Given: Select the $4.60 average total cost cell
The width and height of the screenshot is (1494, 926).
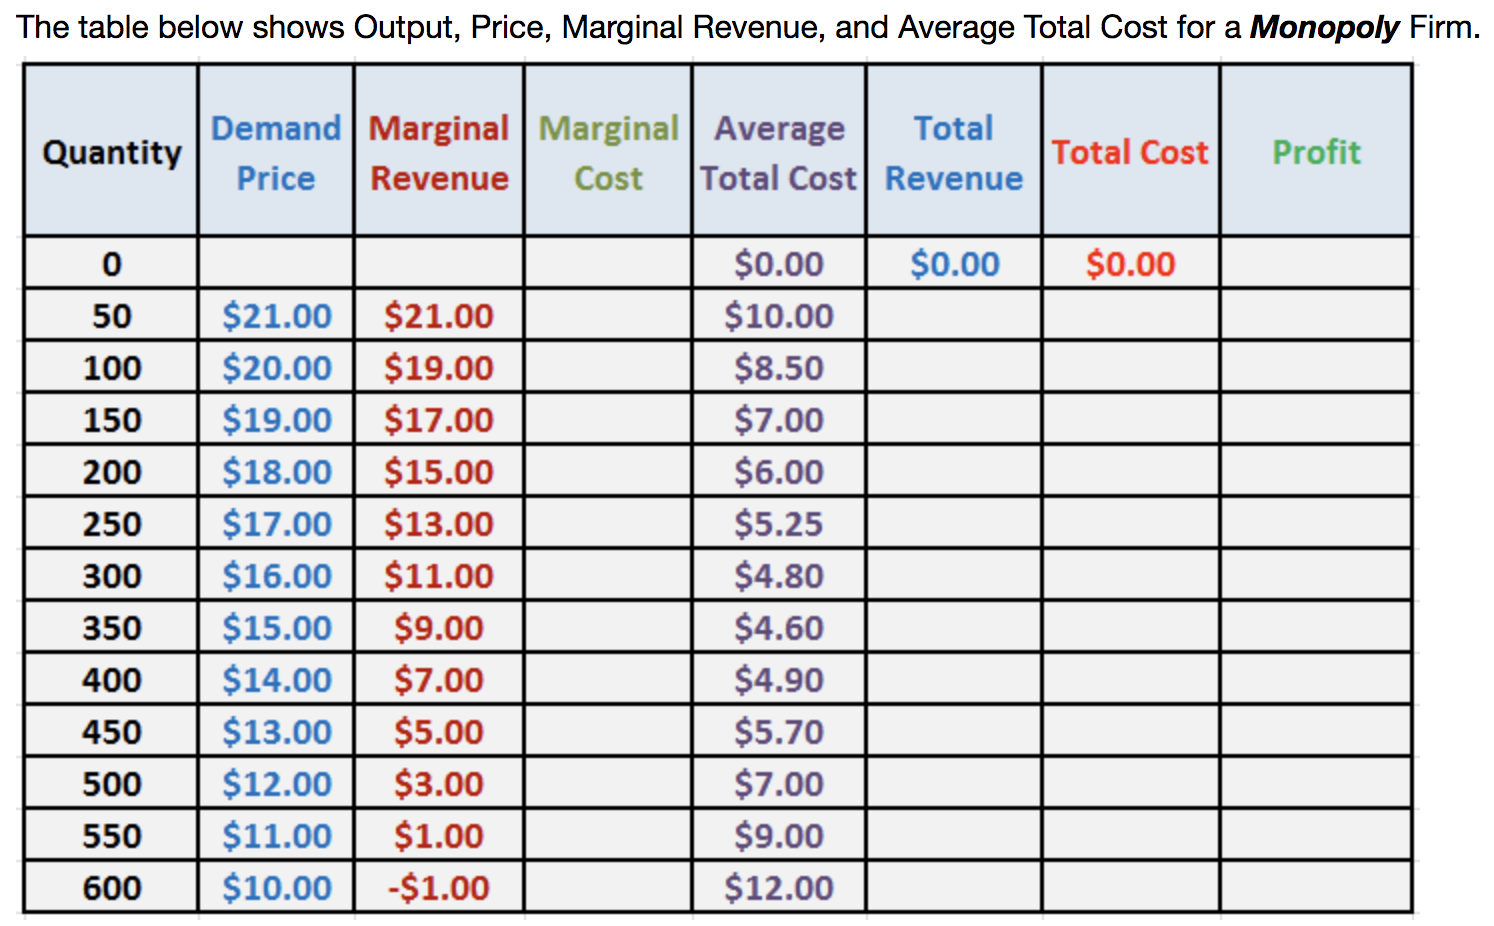Looking at the screenshot, I should pos(778,627).
